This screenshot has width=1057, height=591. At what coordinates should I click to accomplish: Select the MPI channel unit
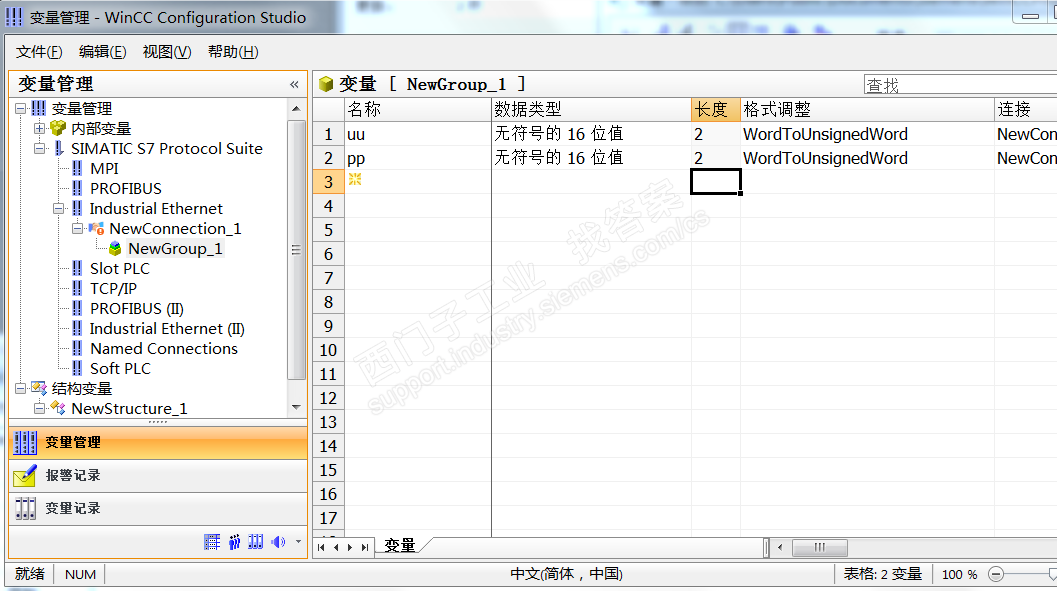point(104,168)
